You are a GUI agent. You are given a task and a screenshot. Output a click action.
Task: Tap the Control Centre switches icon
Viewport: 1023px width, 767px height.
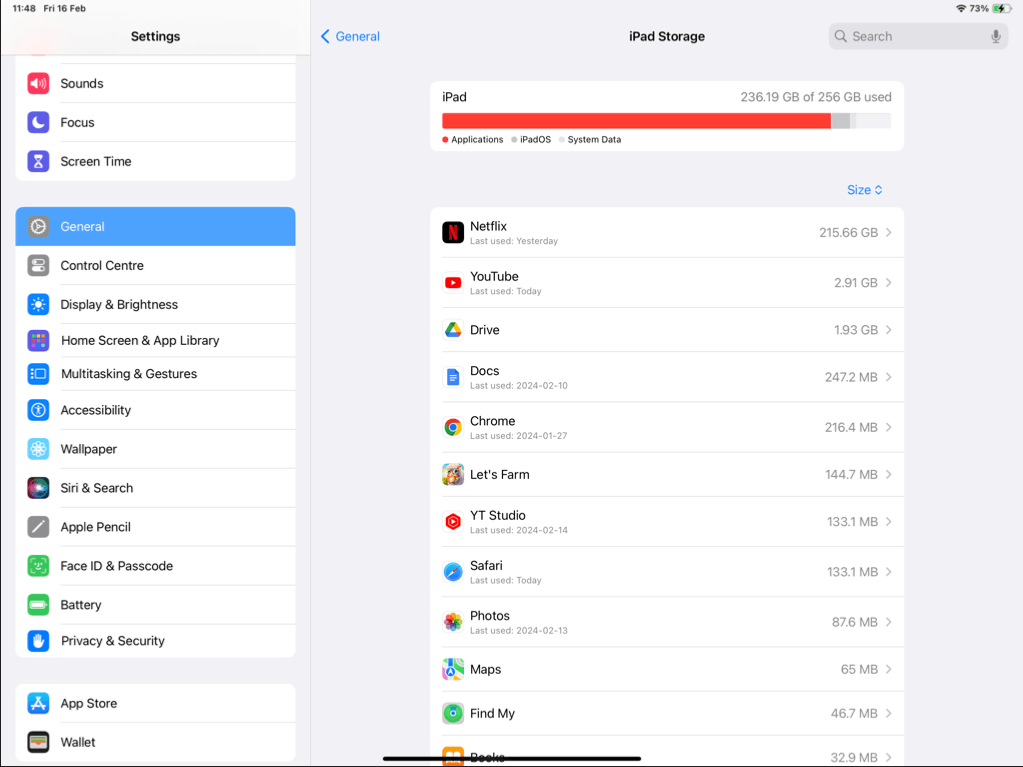[x=38, y=265]
